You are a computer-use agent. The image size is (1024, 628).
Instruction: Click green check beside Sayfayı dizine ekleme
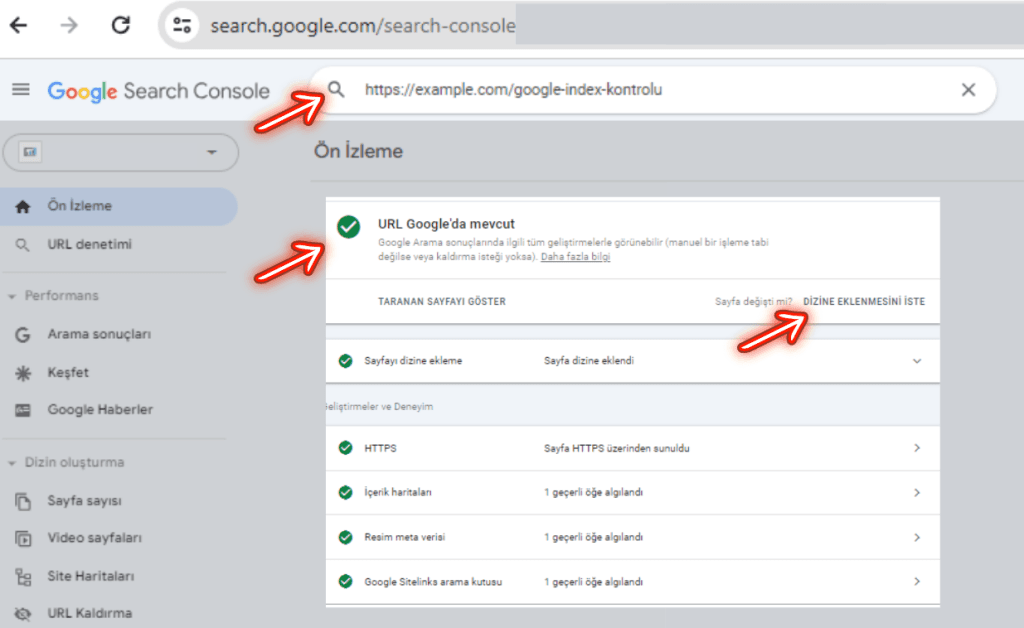click(345, 361)
